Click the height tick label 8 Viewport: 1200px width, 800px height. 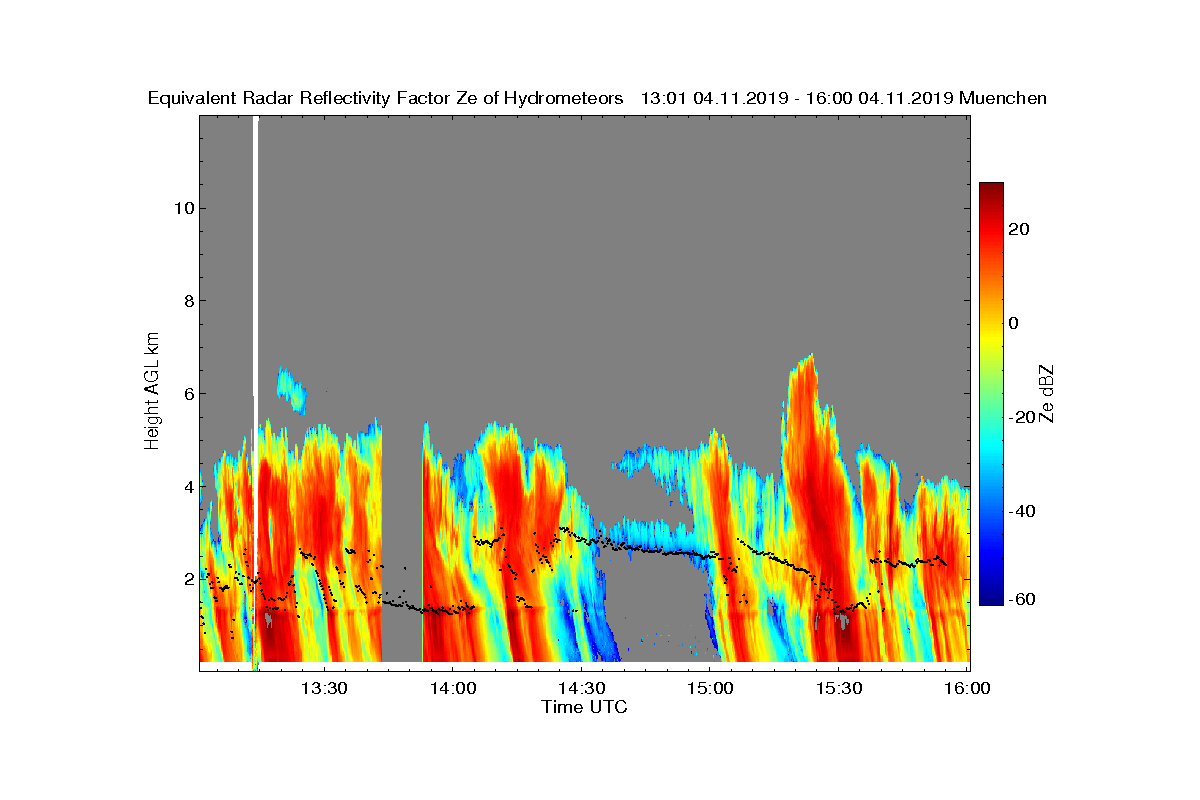tap(187, 301)
